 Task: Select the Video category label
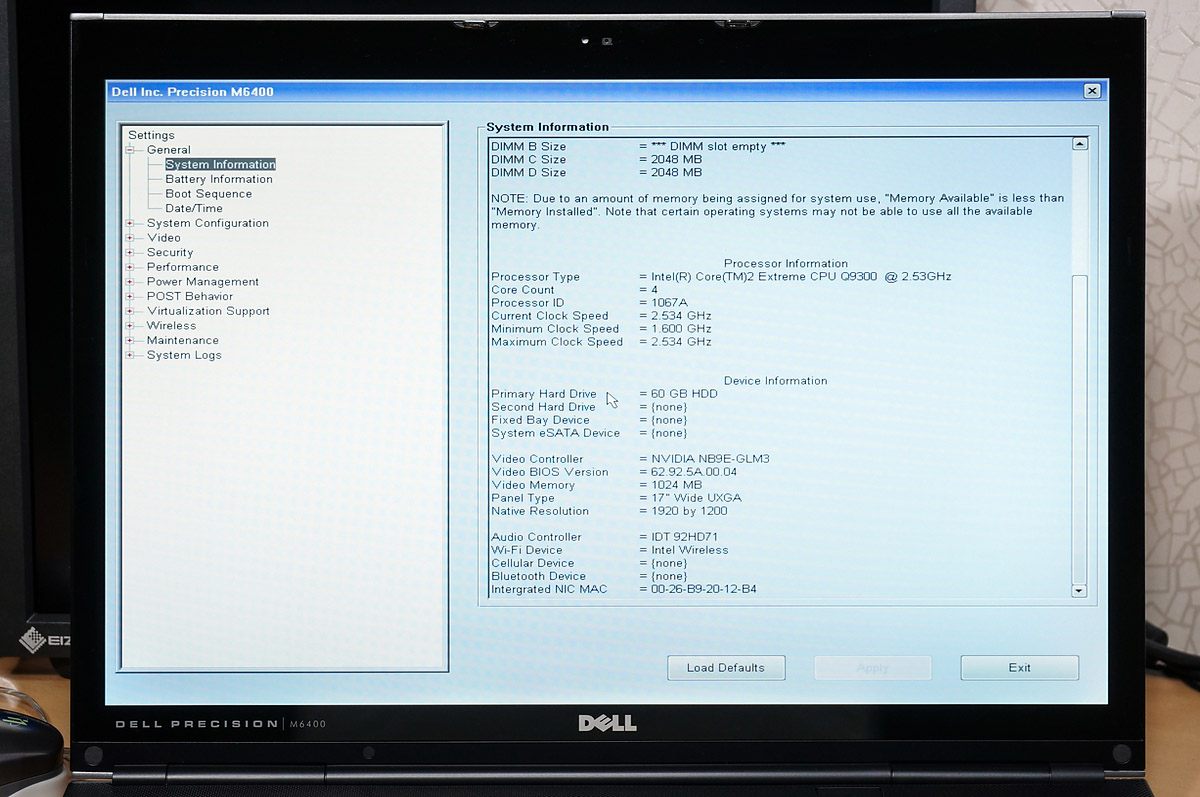click(164, 238)
